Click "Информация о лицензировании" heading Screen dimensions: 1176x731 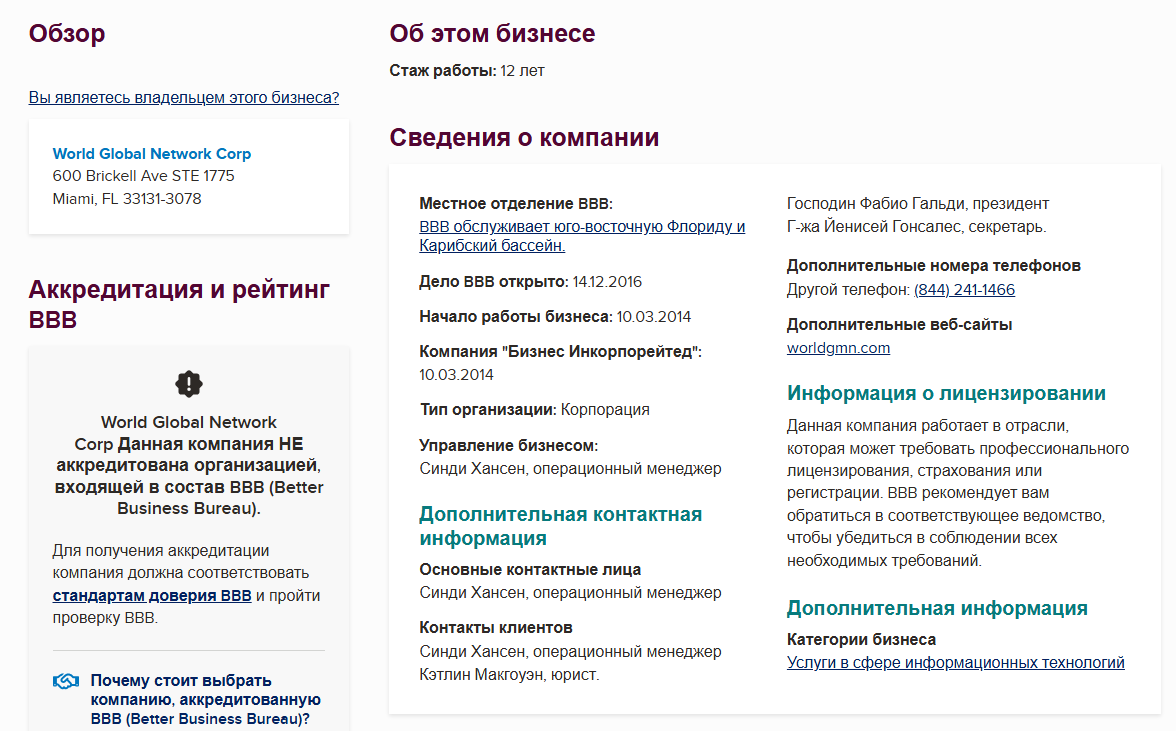click(x=946, y=393)
